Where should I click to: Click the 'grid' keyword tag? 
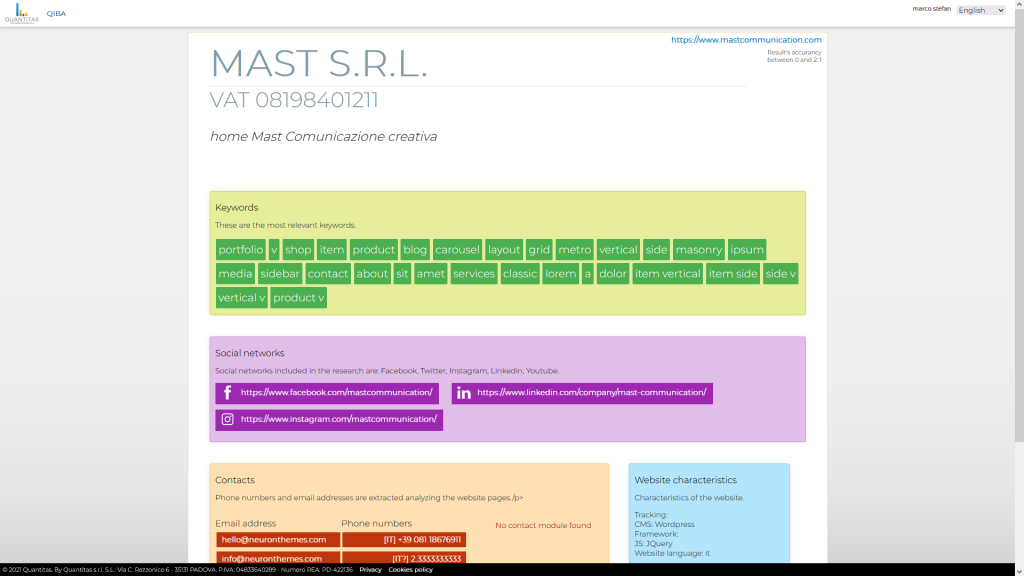click(x=539, y=249)
